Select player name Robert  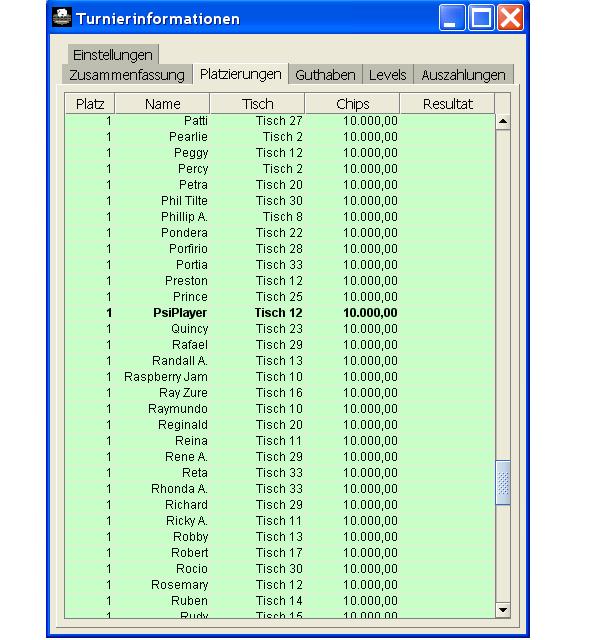[x=189, y=553]
